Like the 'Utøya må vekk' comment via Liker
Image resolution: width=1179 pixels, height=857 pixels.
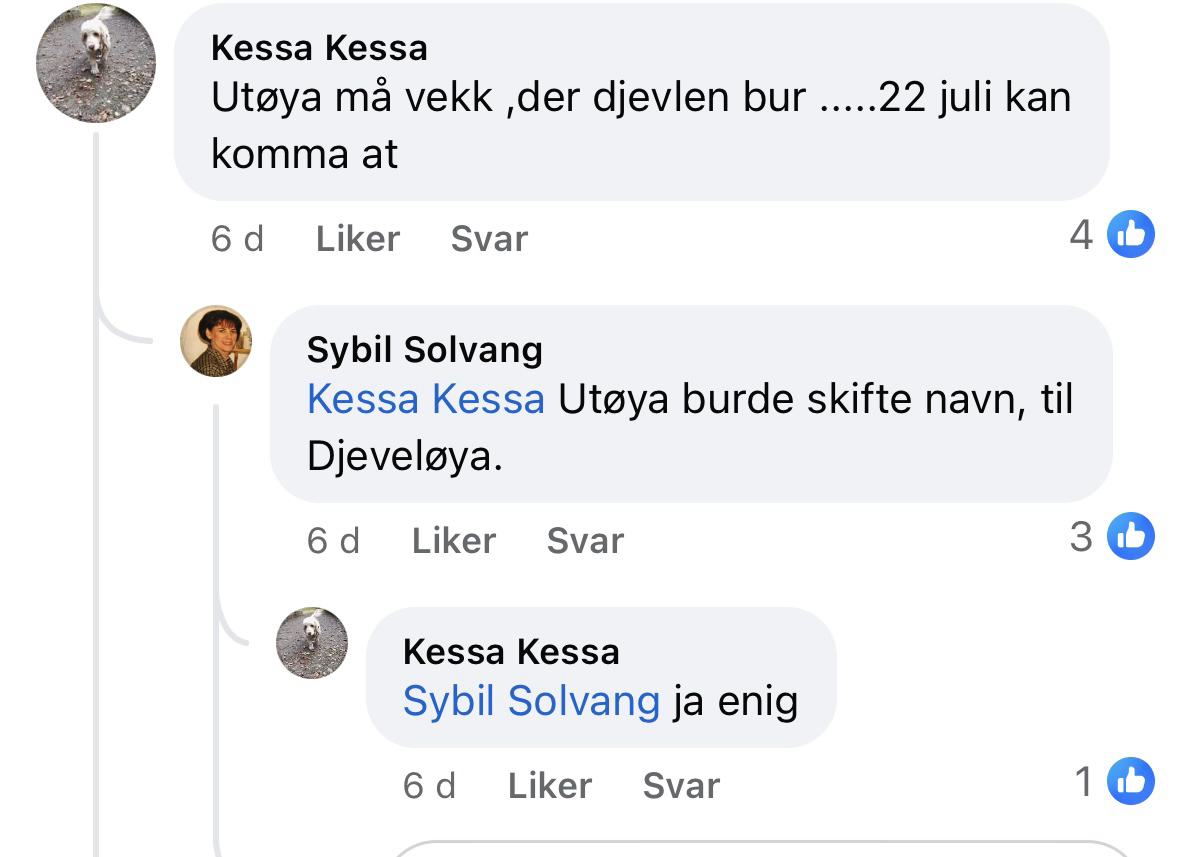pos(357,239)
